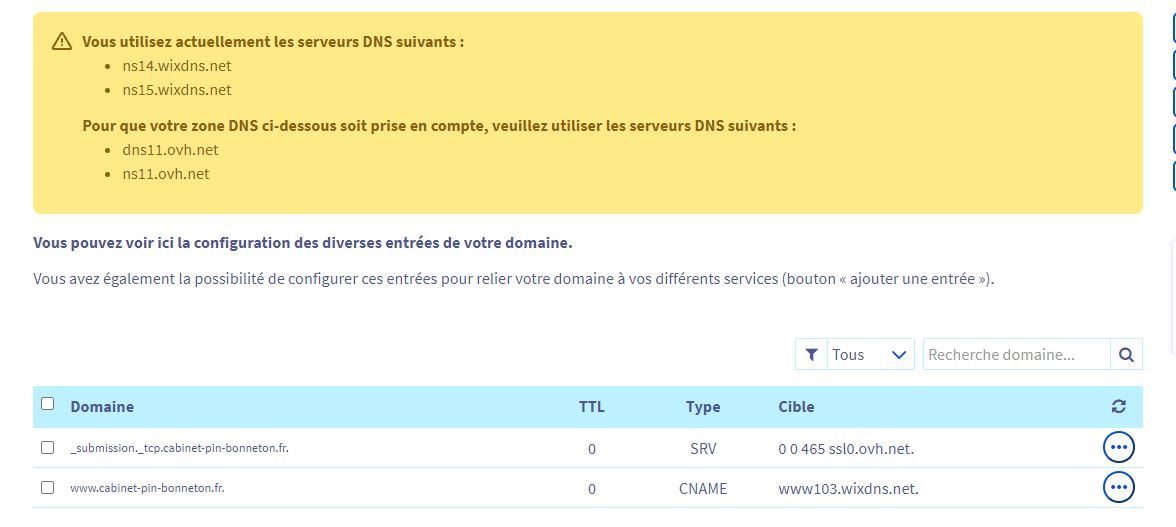The image size is (1176, 527).
Task: Focus the "Recherche domaine..." search field
Action: pyautogui.click(x=1015, y=355)
